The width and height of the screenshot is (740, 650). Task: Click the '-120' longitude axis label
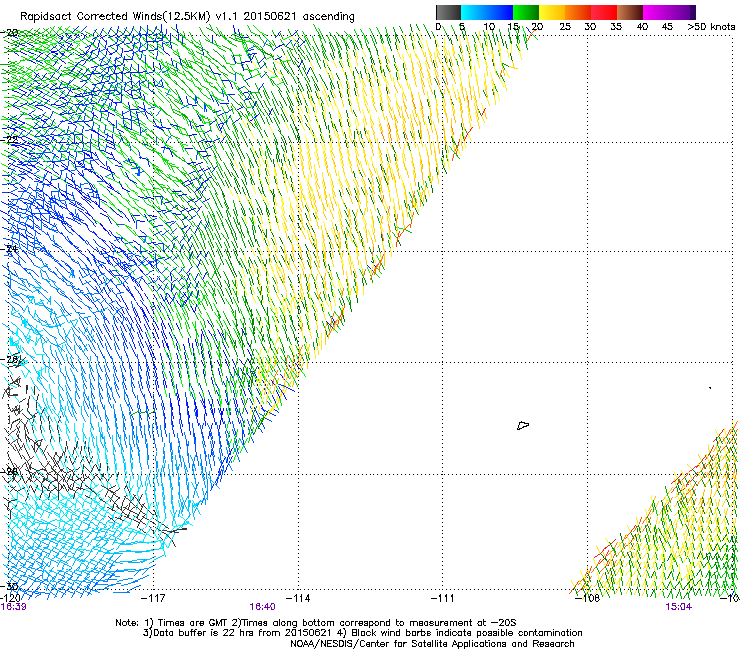(x=11, y=598)
